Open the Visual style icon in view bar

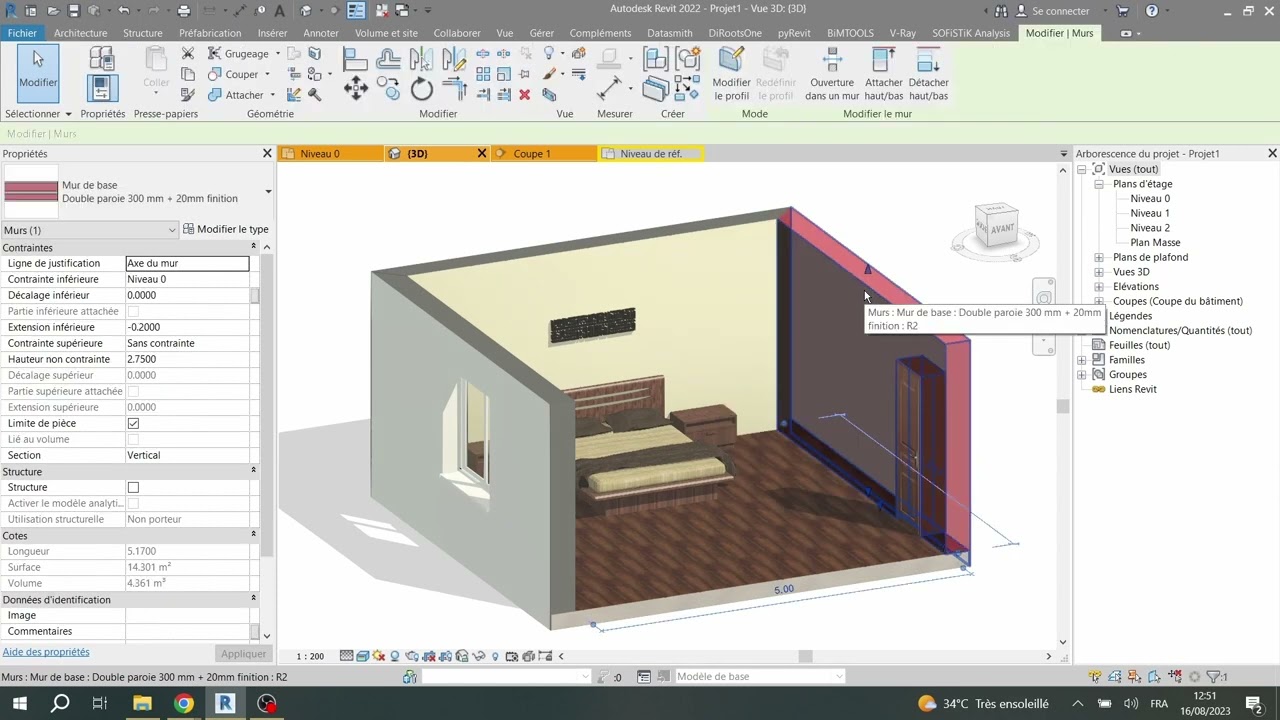[362, 656]
